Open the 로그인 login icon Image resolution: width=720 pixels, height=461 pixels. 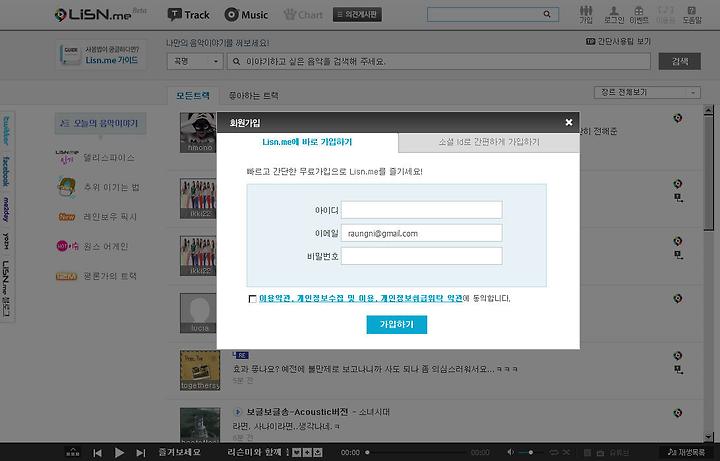(613, 15)
